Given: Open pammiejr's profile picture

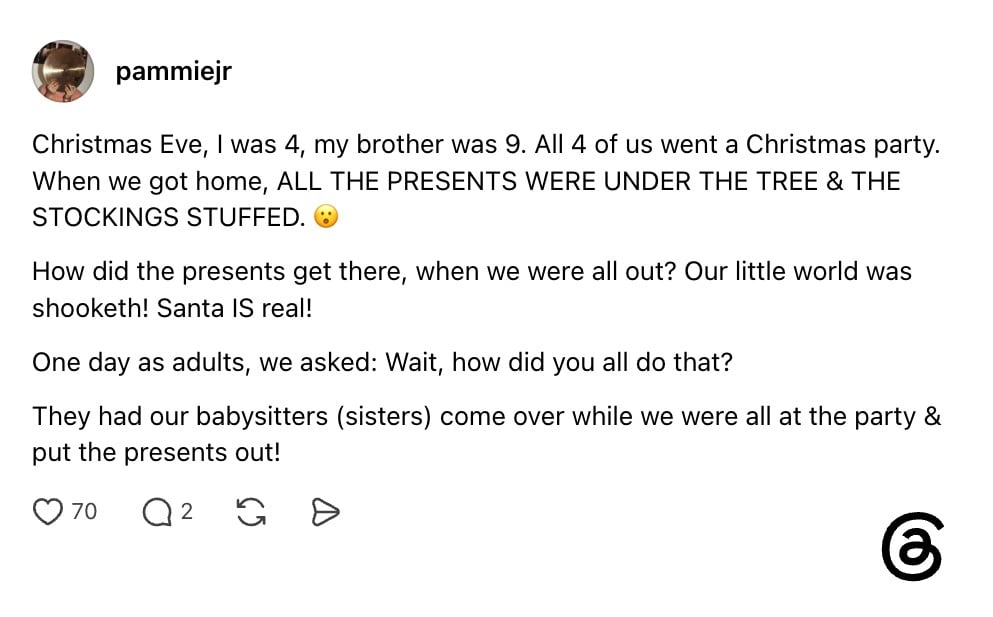Looking at the screenshot, I should point(63,71).
